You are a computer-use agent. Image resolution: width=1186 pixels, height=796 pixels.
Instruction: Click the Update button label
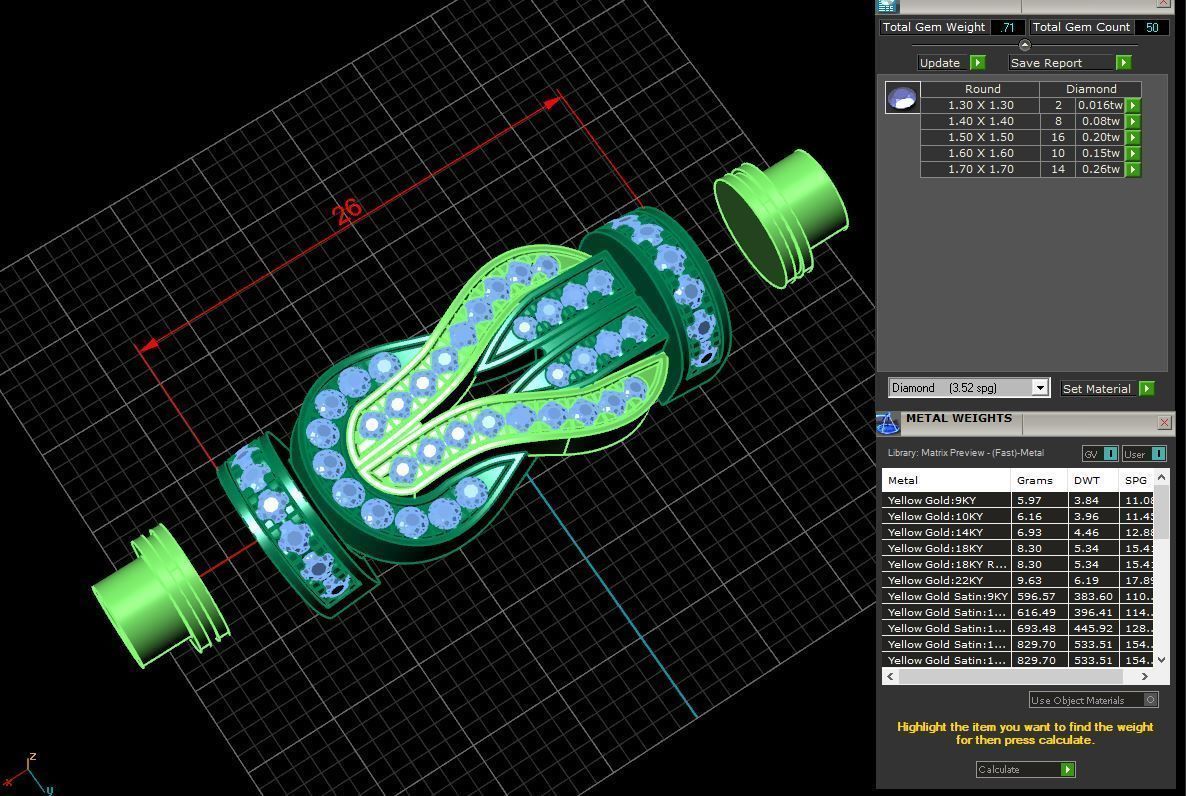pos(939,63)
